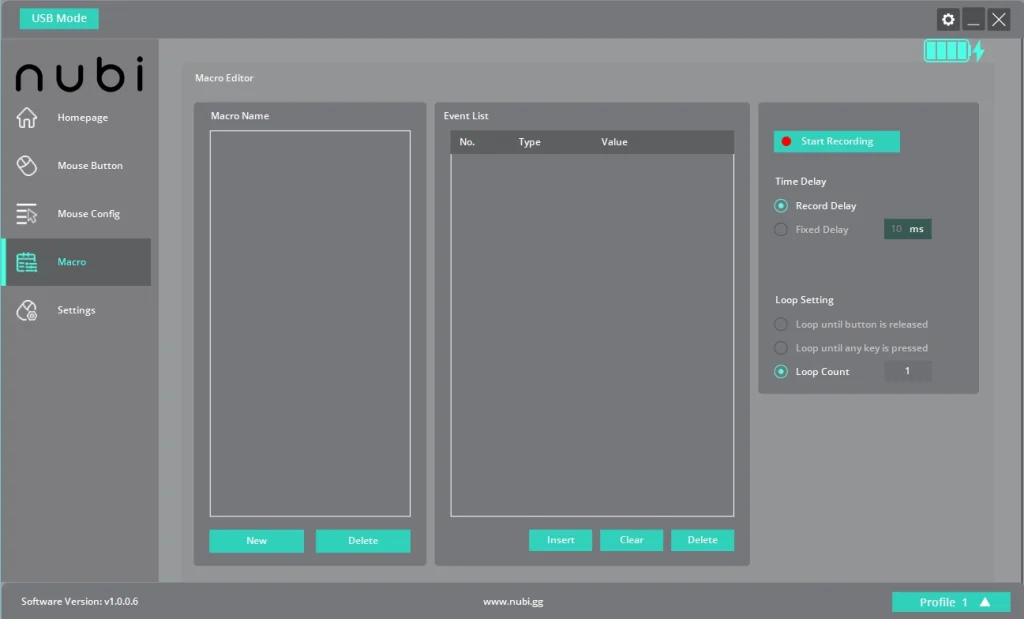Go to the Homepage tab label
Image resolution: width=1024 pixels, height=619 pixels.
coord(83,118)
